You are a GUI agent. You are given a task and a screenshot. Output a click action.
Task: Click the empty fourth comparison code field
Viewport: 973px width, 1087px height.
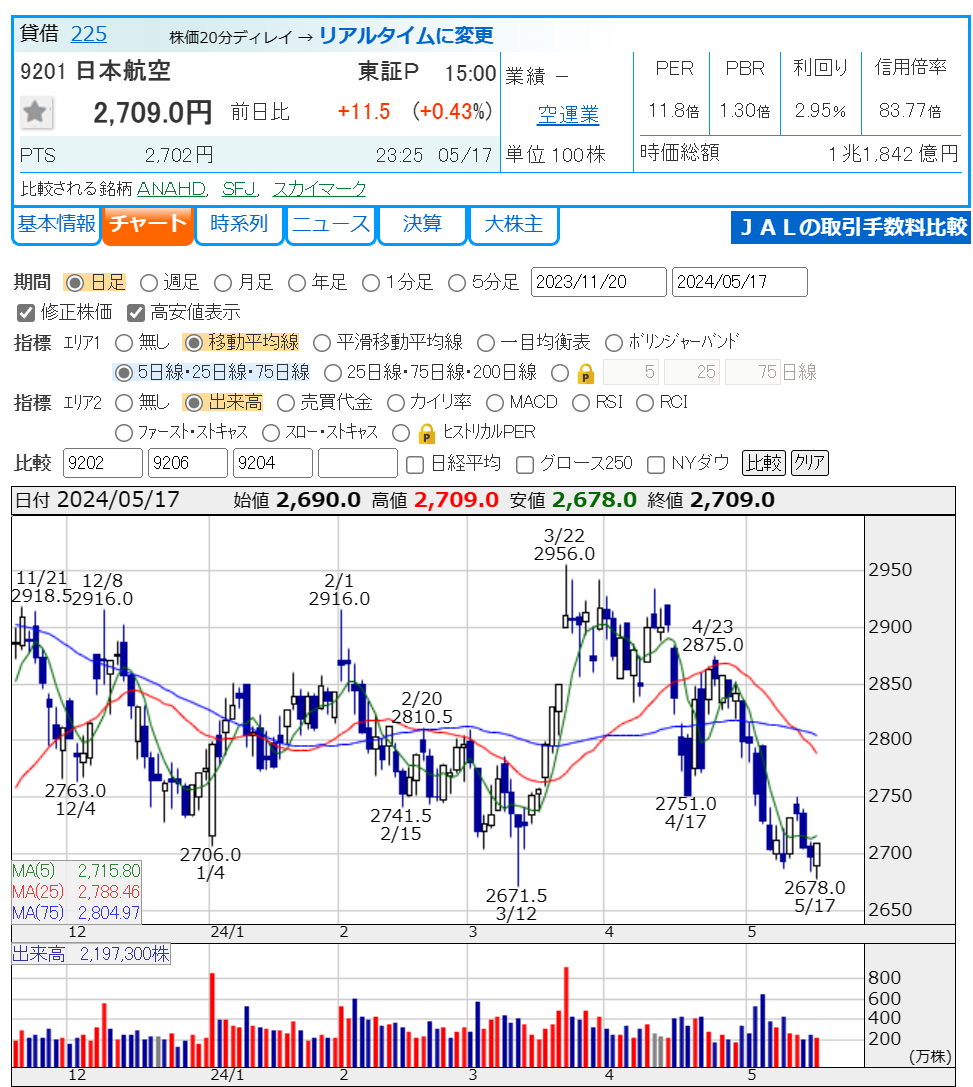tap(357, 463)
